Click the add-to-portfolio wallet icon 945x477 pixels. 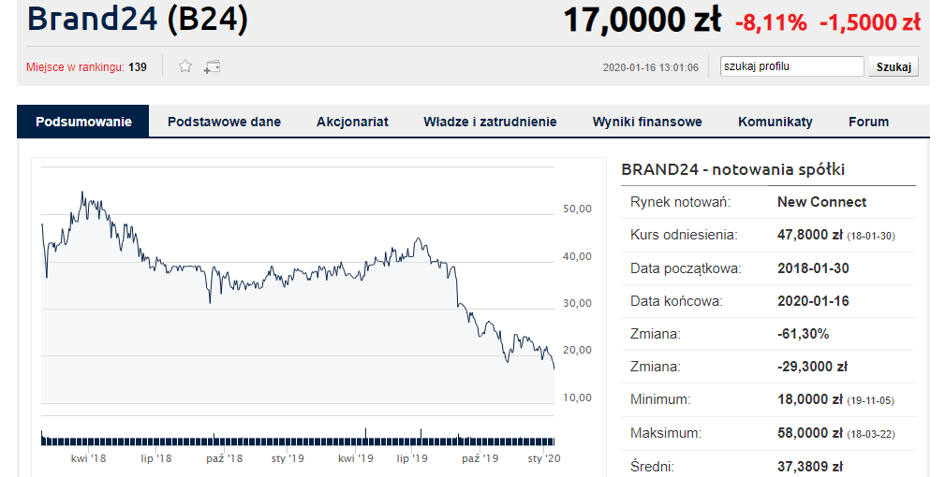click(212, 67)
